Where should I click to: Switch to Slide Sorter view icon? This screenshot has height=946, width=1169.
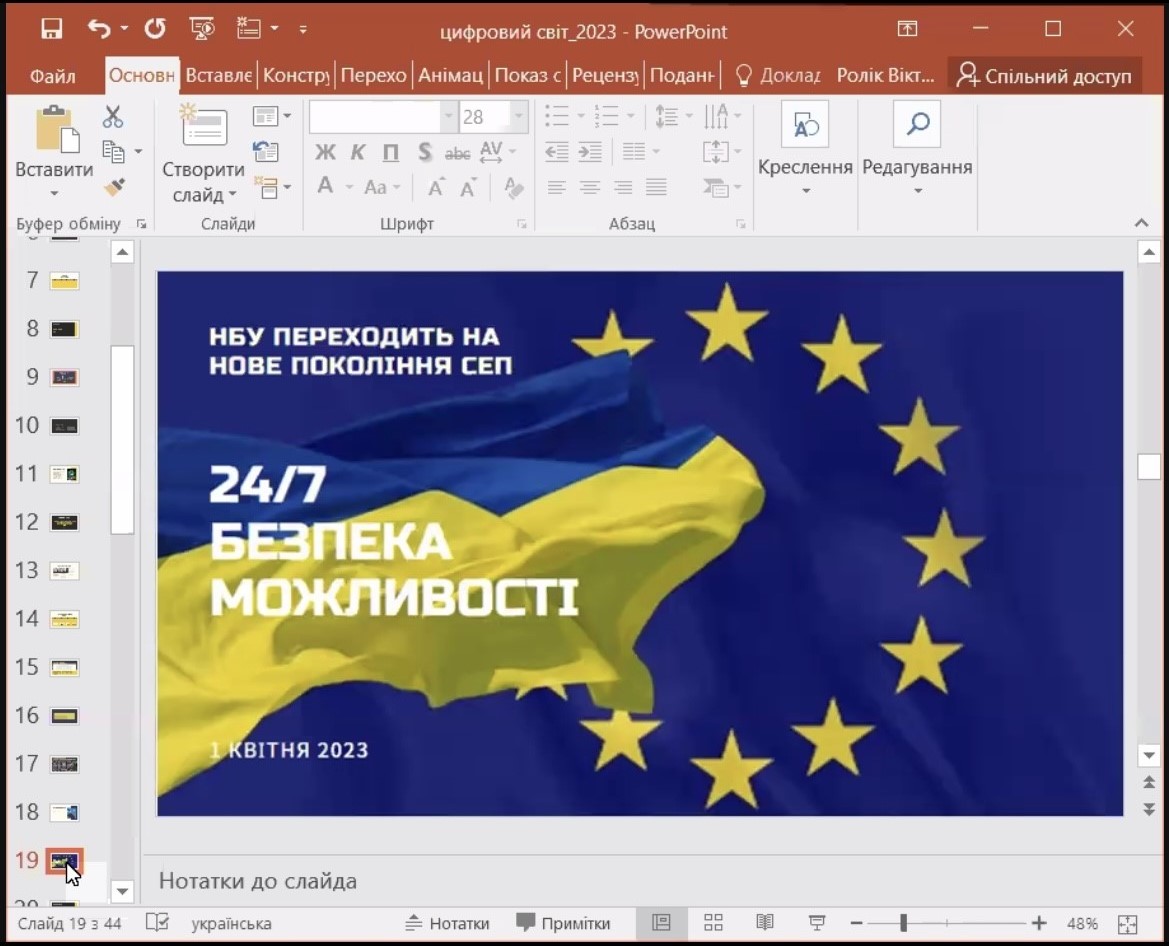pos(713,923)
